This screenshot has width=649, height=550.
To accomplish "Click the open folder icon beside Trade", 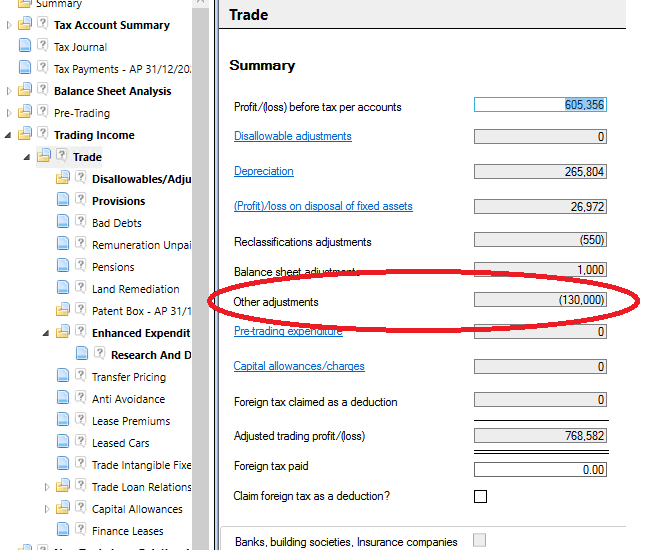I will pyautogui.click(x=43, y=155).
